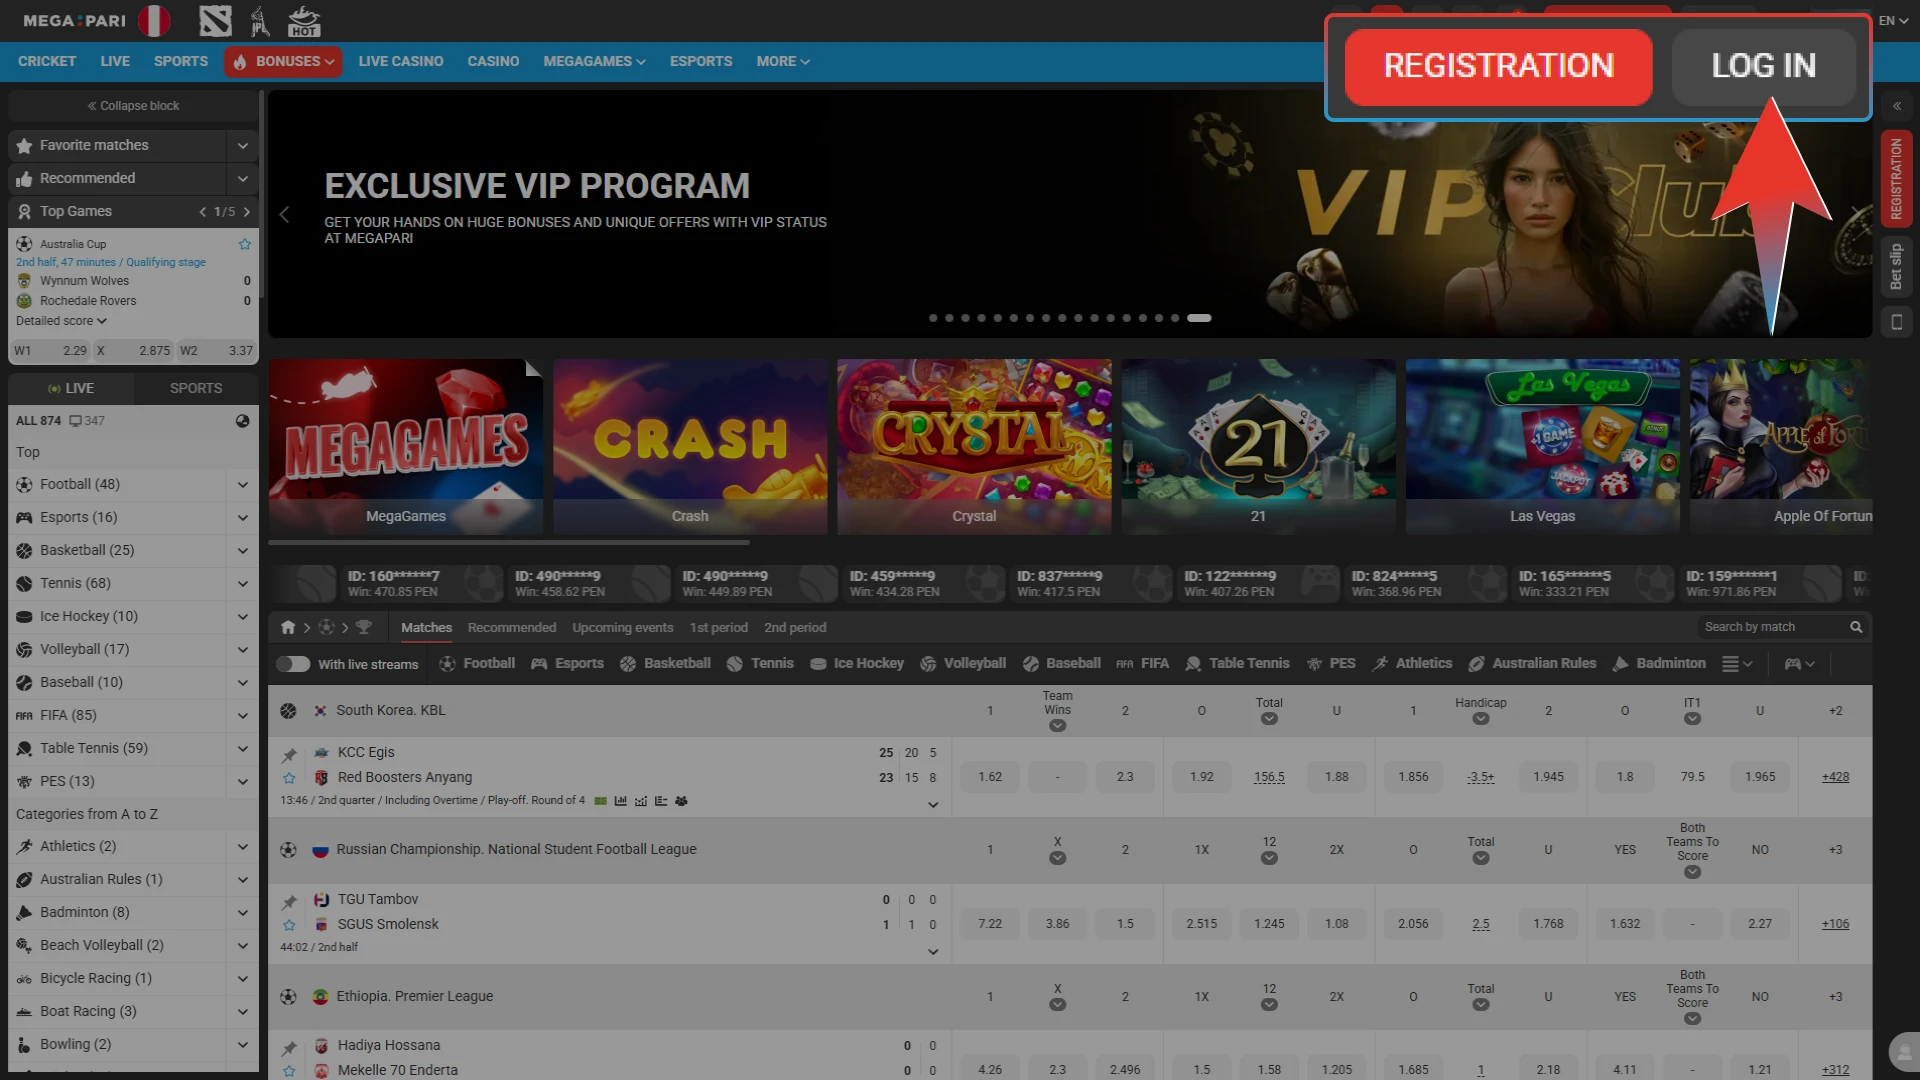Show previous banner slide with left arrow
This screenshot has height=1080, width=1920.
(284, 215)
